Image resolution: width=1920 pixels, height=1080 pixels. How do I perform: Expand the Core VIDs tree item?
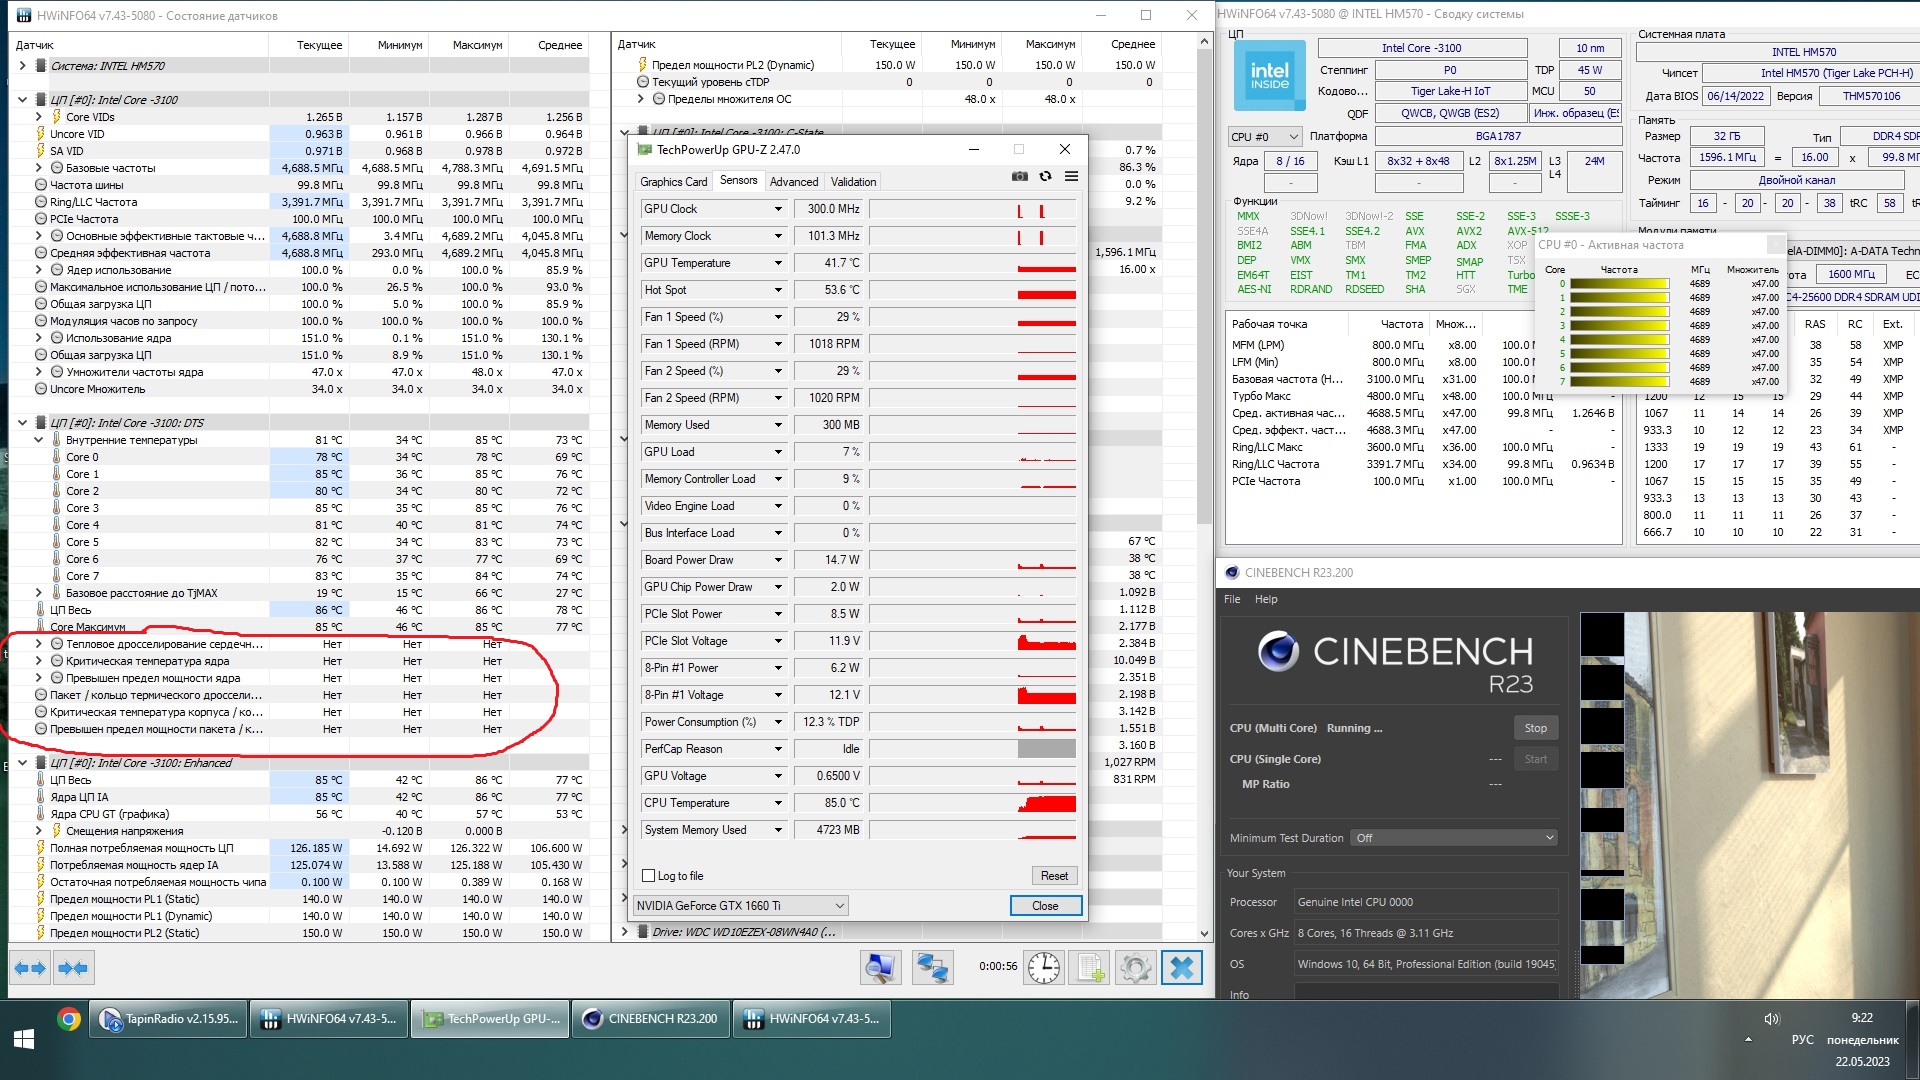click(39, 117)
